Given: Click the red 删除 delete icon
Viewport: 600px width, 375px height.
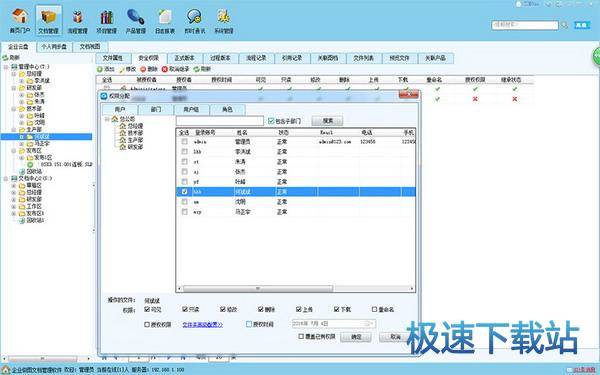Looking at the screenshot, I should point(143,69).
